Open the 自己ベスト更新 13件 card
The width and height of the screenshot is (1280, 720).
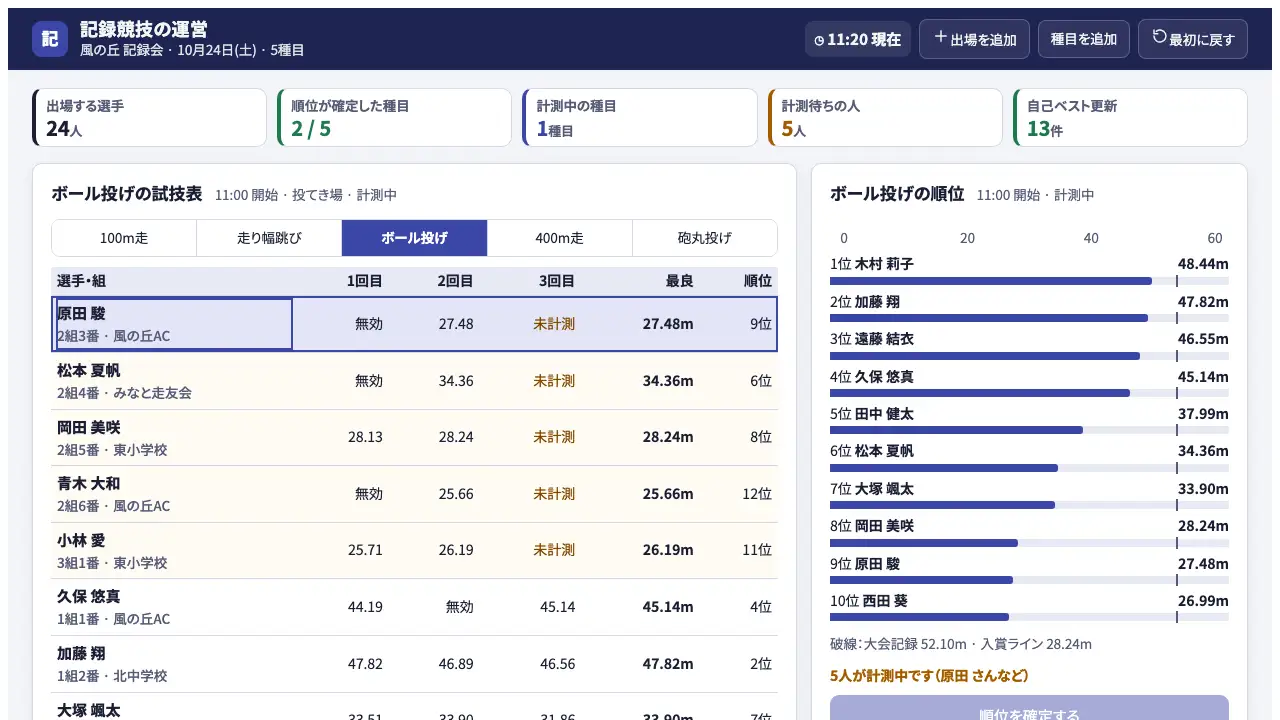coord(1130,117)
